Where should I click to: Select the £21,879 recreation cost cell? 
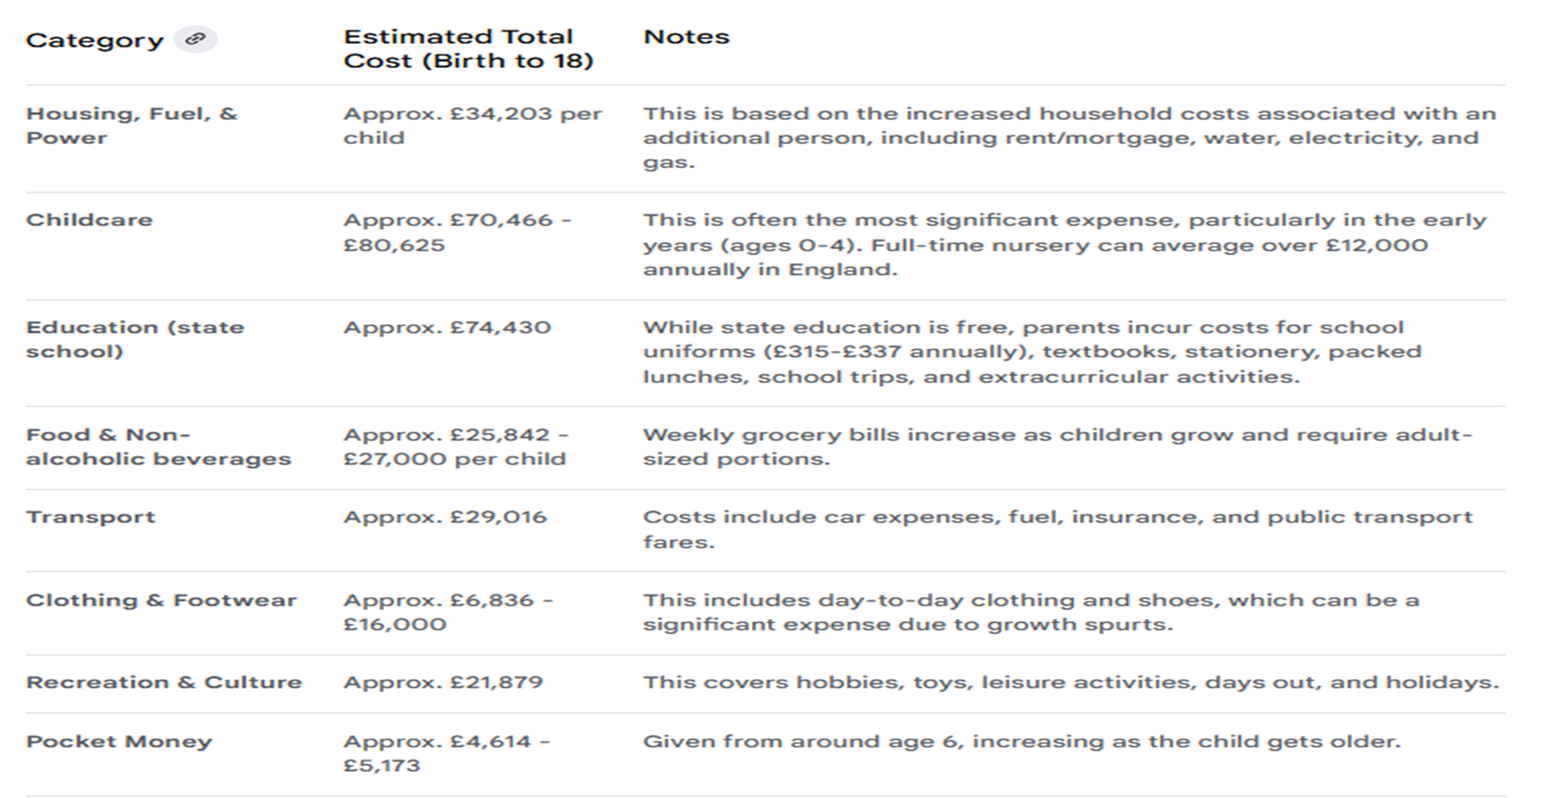coord(443,682)
